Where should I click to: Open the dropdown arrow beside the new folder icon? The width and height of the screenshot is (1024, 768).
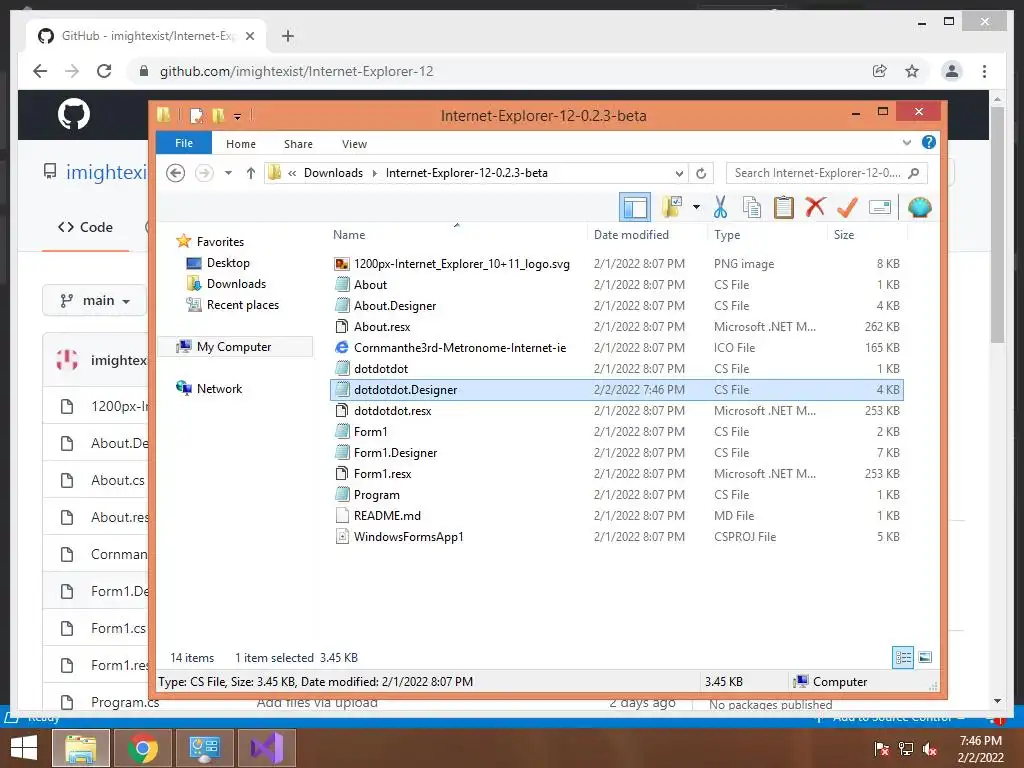coord(696,207)
